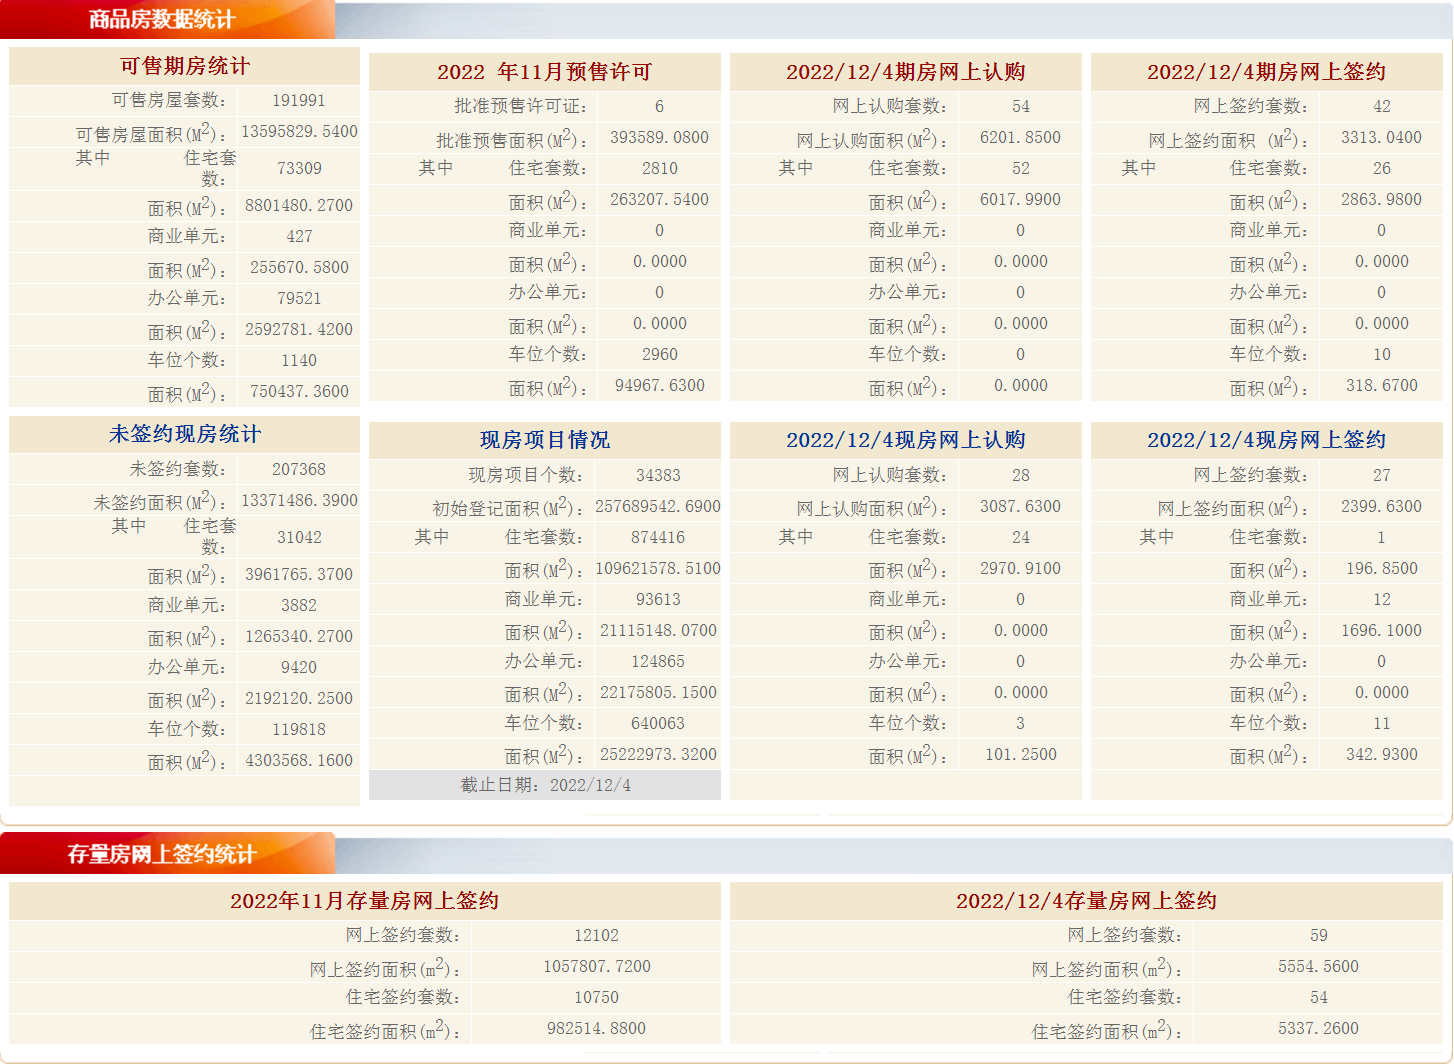Click the value 3313.0400
The height and width of the screenshot is (1064, 1454).
coord(1381,137)
